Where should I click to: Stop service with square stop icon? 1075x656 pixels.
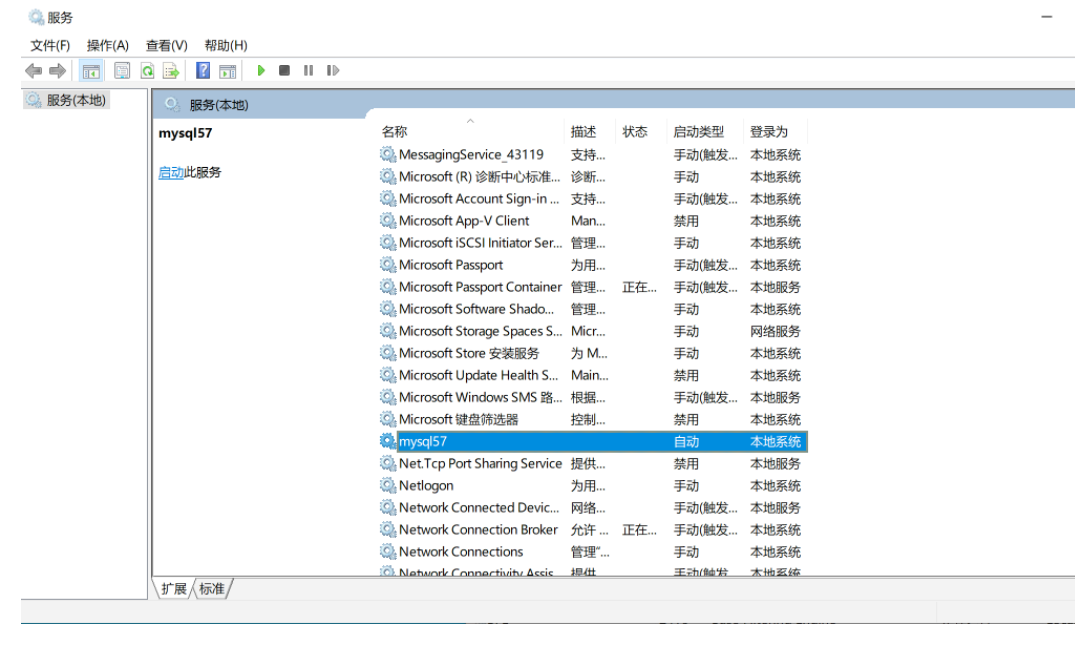(x=284, y=70)
